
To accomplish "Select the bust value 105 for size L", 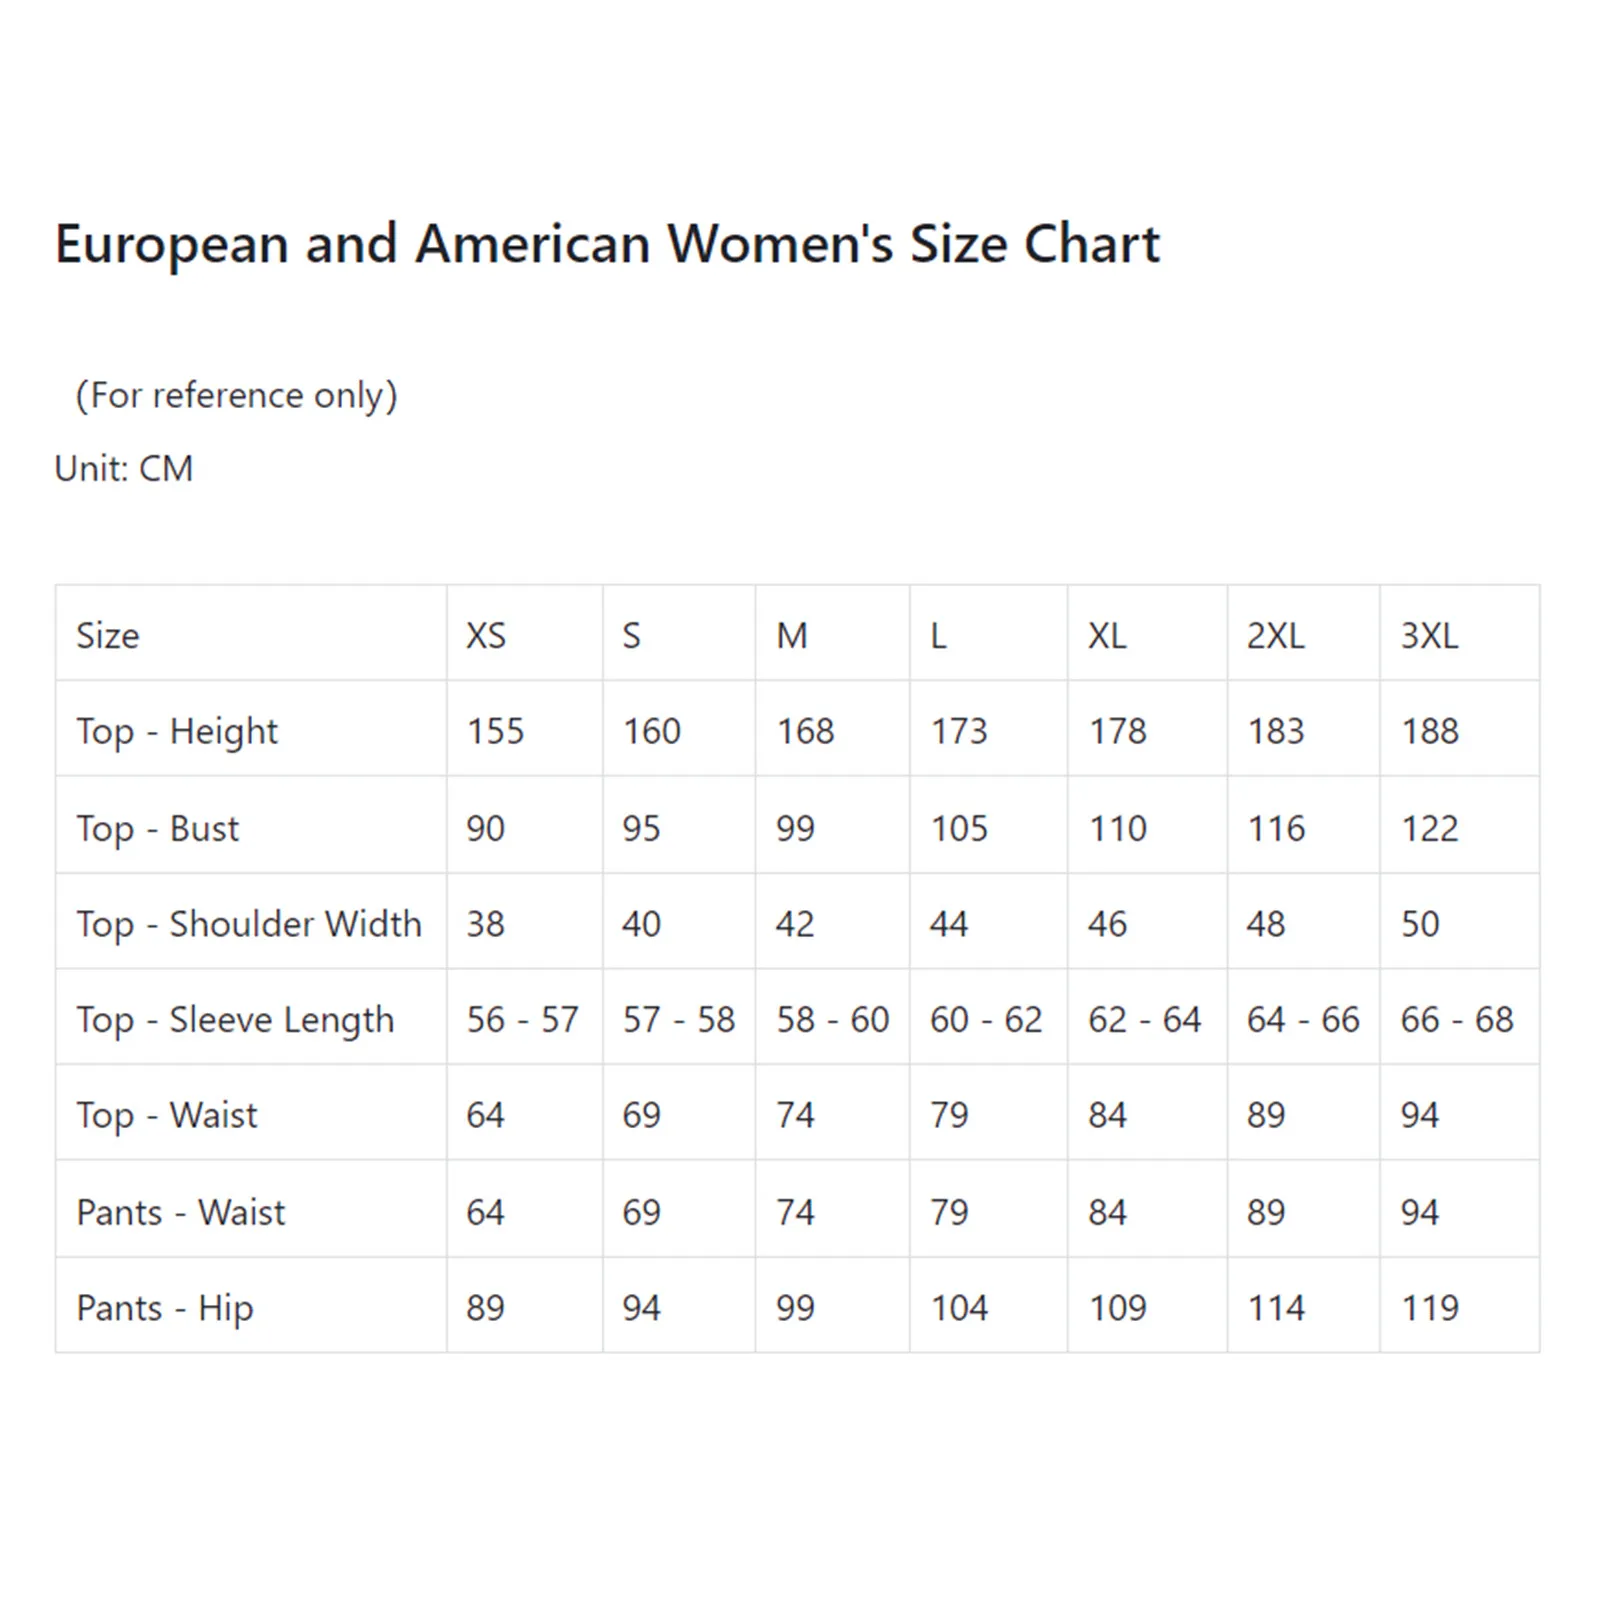I will point(959,829).
